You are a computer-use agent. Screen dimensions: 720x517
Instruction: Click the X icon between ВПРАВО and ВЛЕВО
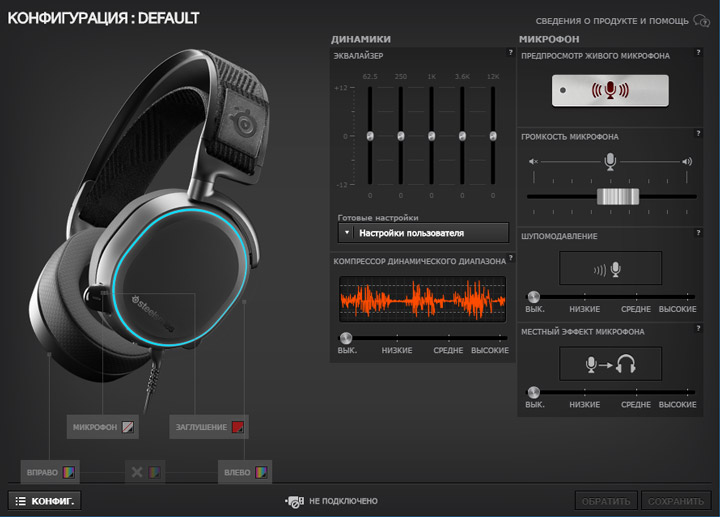coord(137,472)
